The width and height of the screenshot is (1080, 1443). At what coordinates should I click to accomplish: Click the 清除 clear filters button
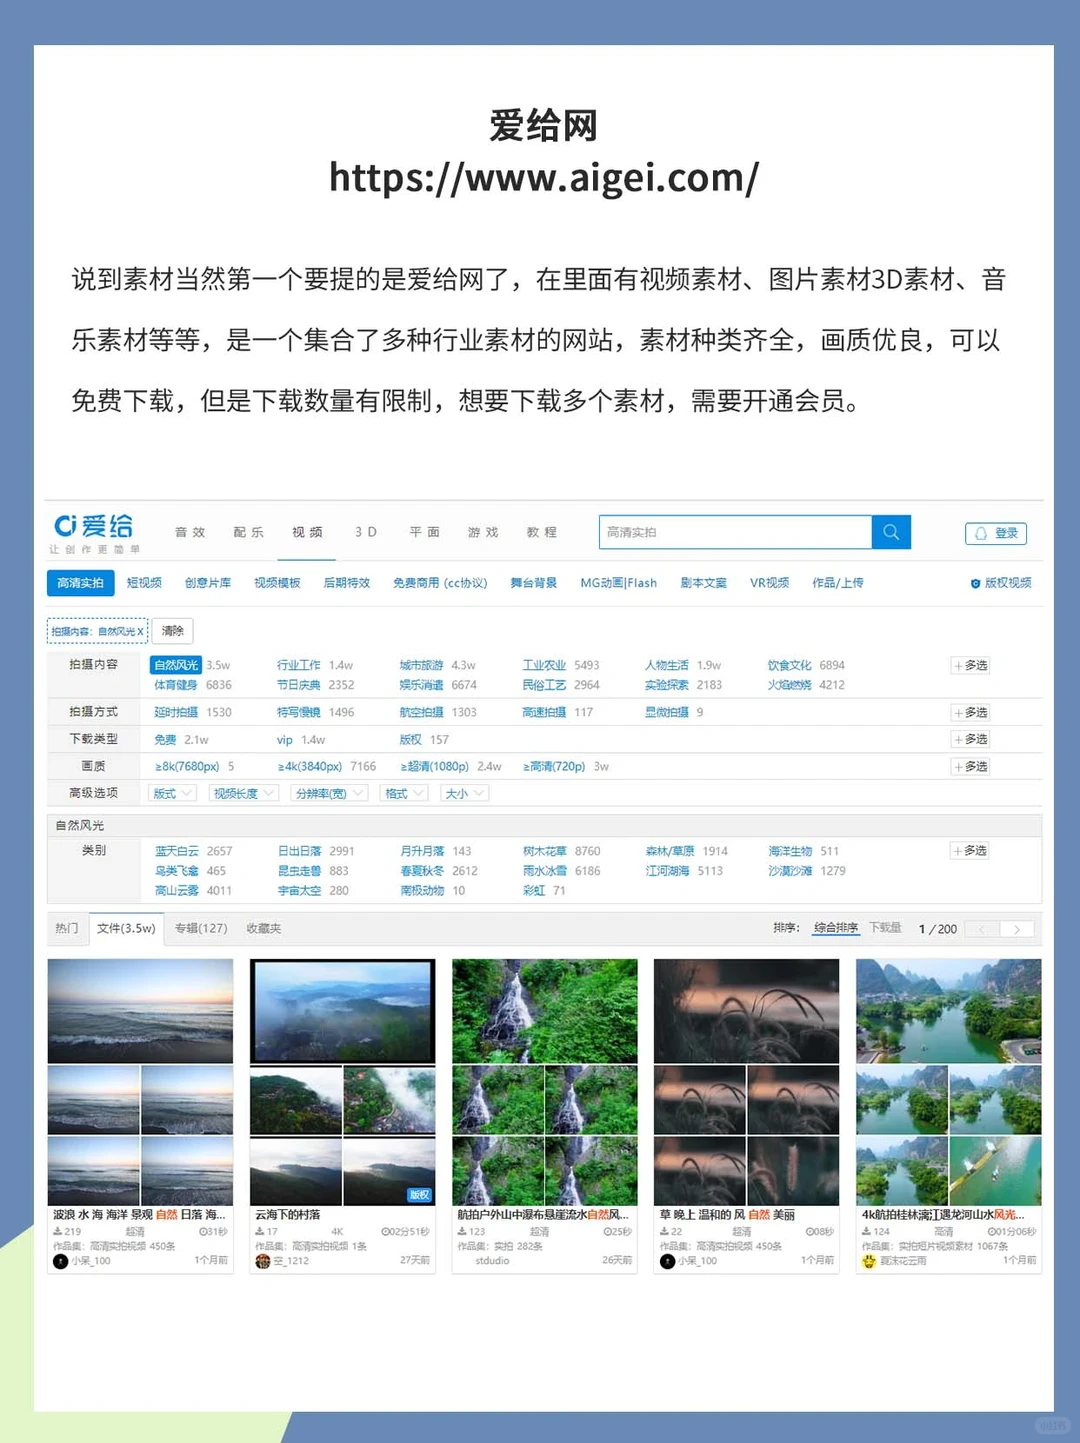click(172, 631)
